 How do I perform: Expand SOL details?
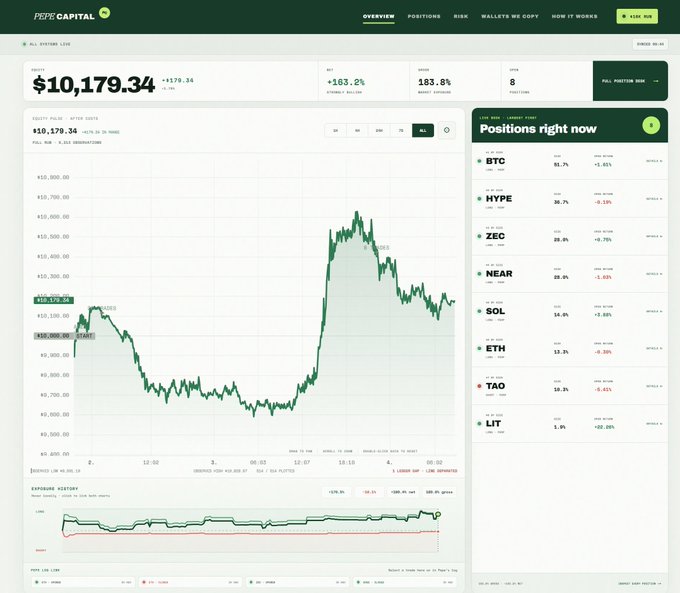(654, 311)
